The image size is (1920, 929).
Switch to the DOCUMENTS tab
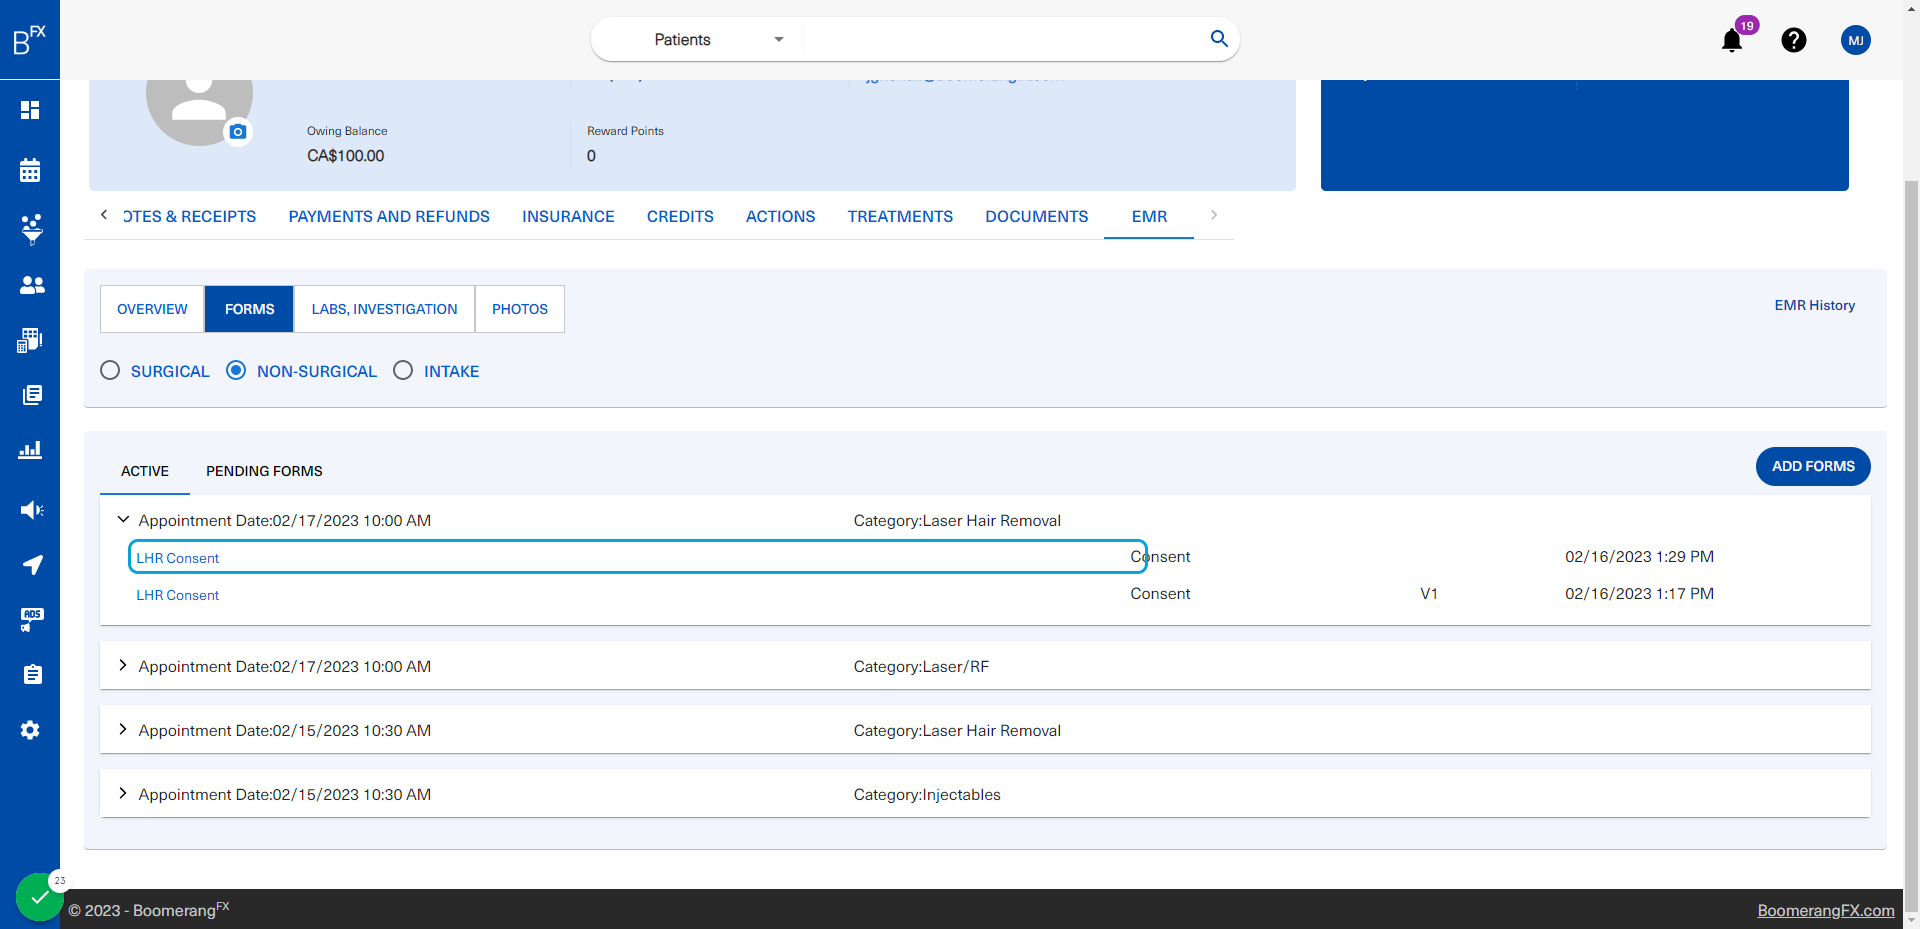1036,217
